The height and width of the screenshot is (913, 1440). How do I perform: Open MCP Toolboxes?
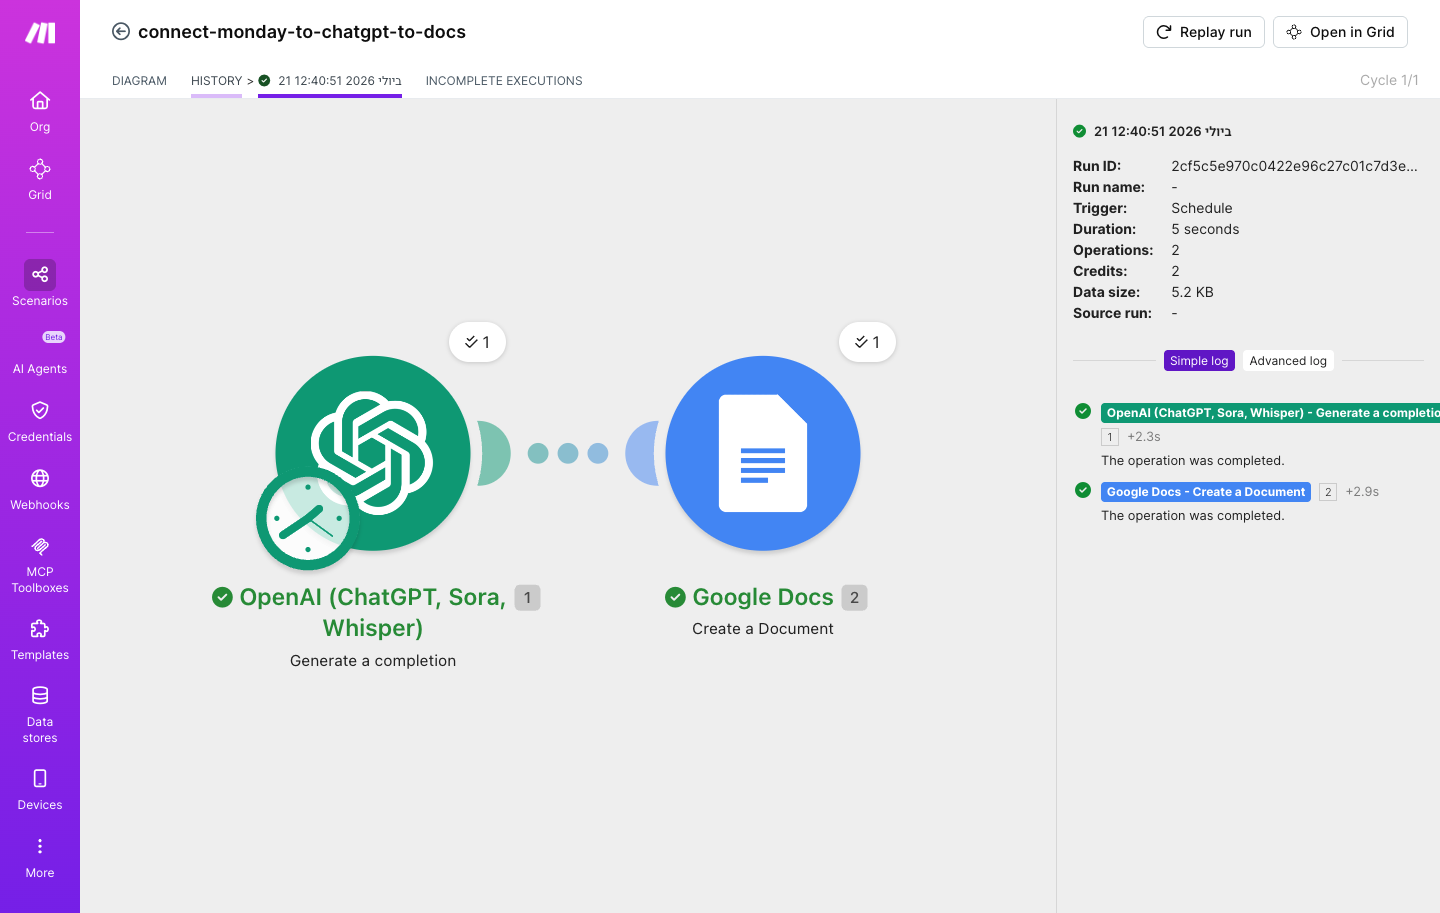coord(40,564)
